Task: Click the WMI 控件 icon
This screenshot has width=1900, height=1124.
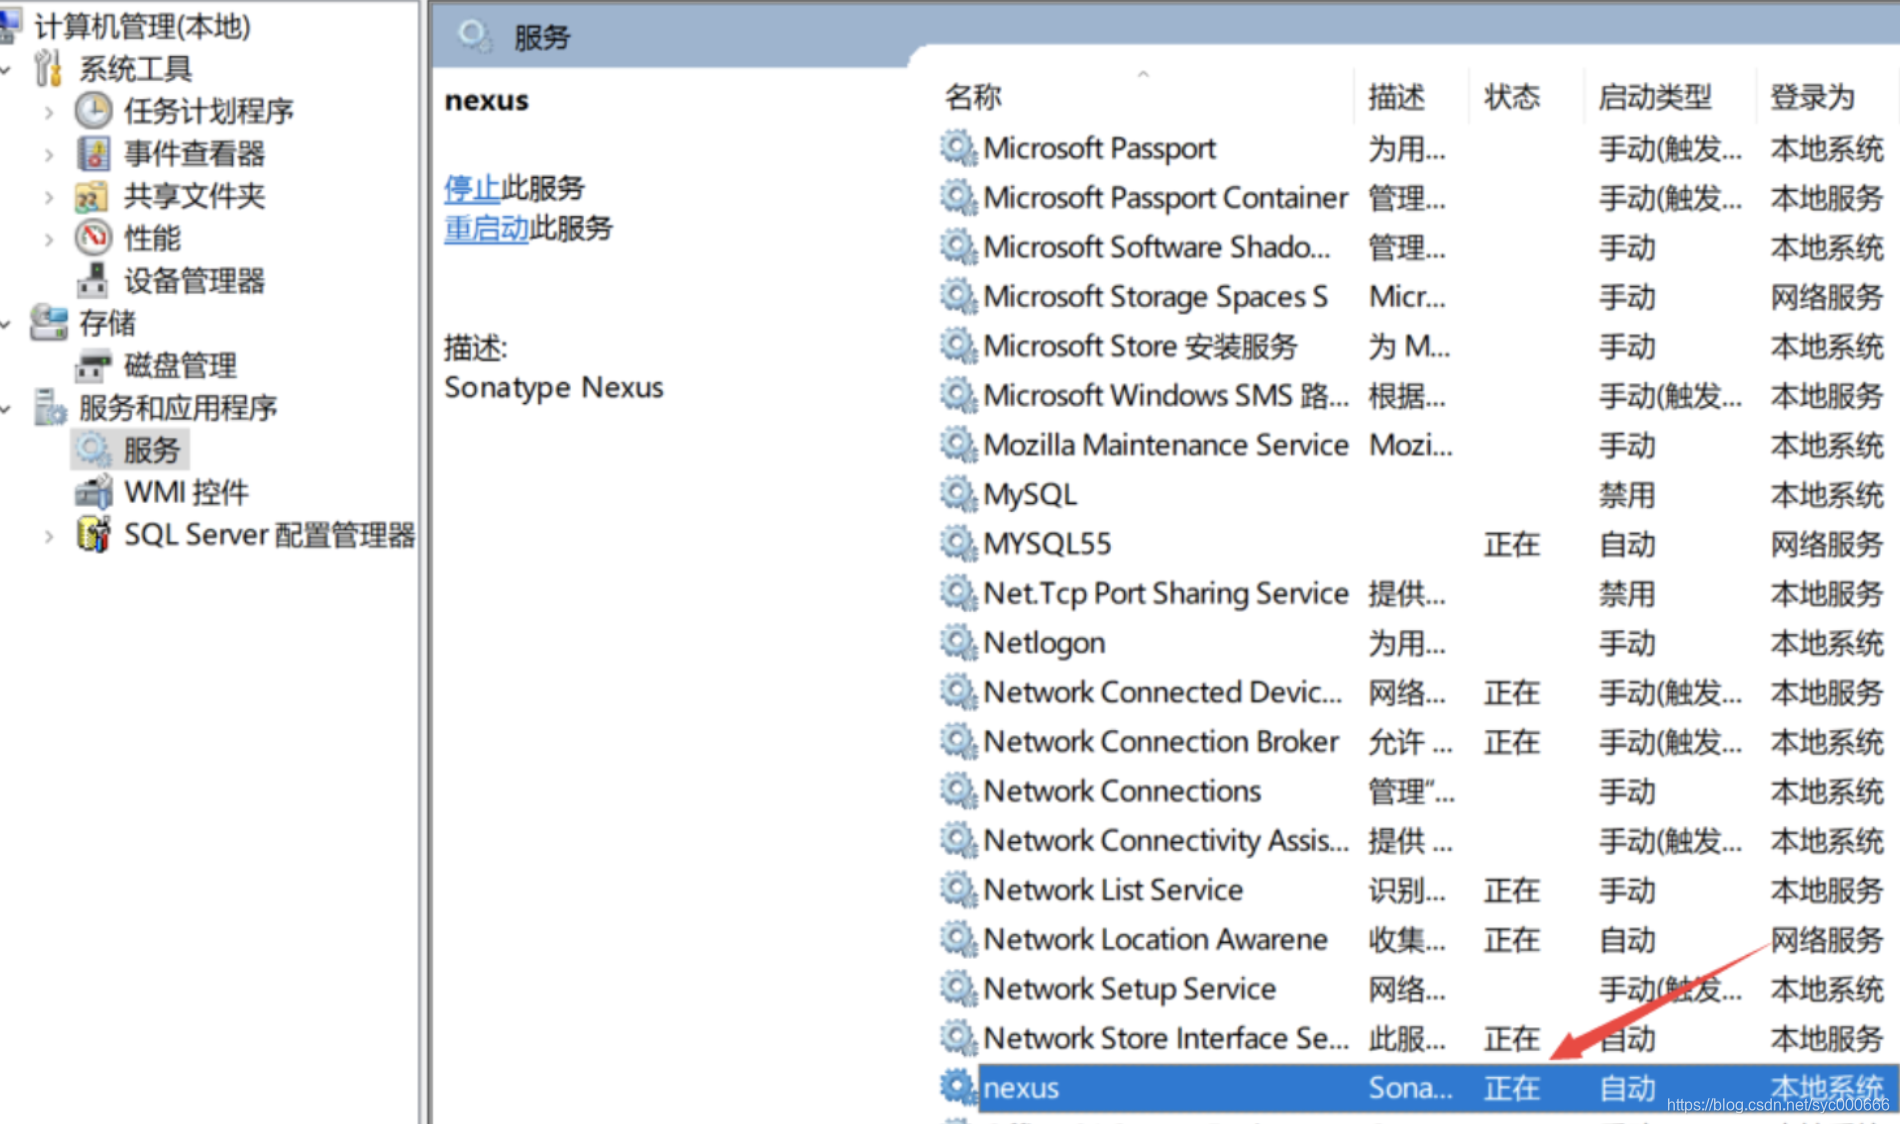Action: (93, 490)
